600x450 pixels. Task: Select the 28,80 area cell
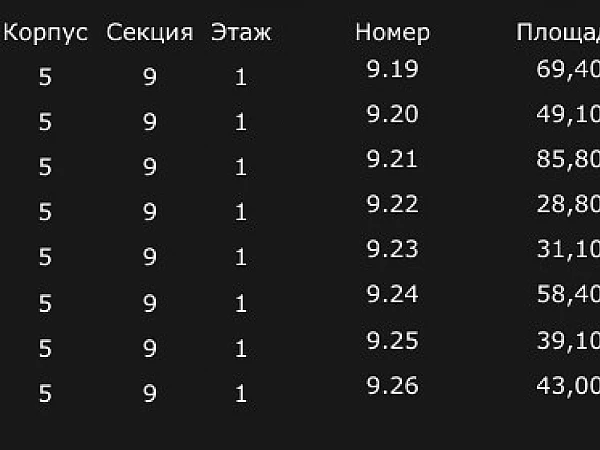coord(567,204)
